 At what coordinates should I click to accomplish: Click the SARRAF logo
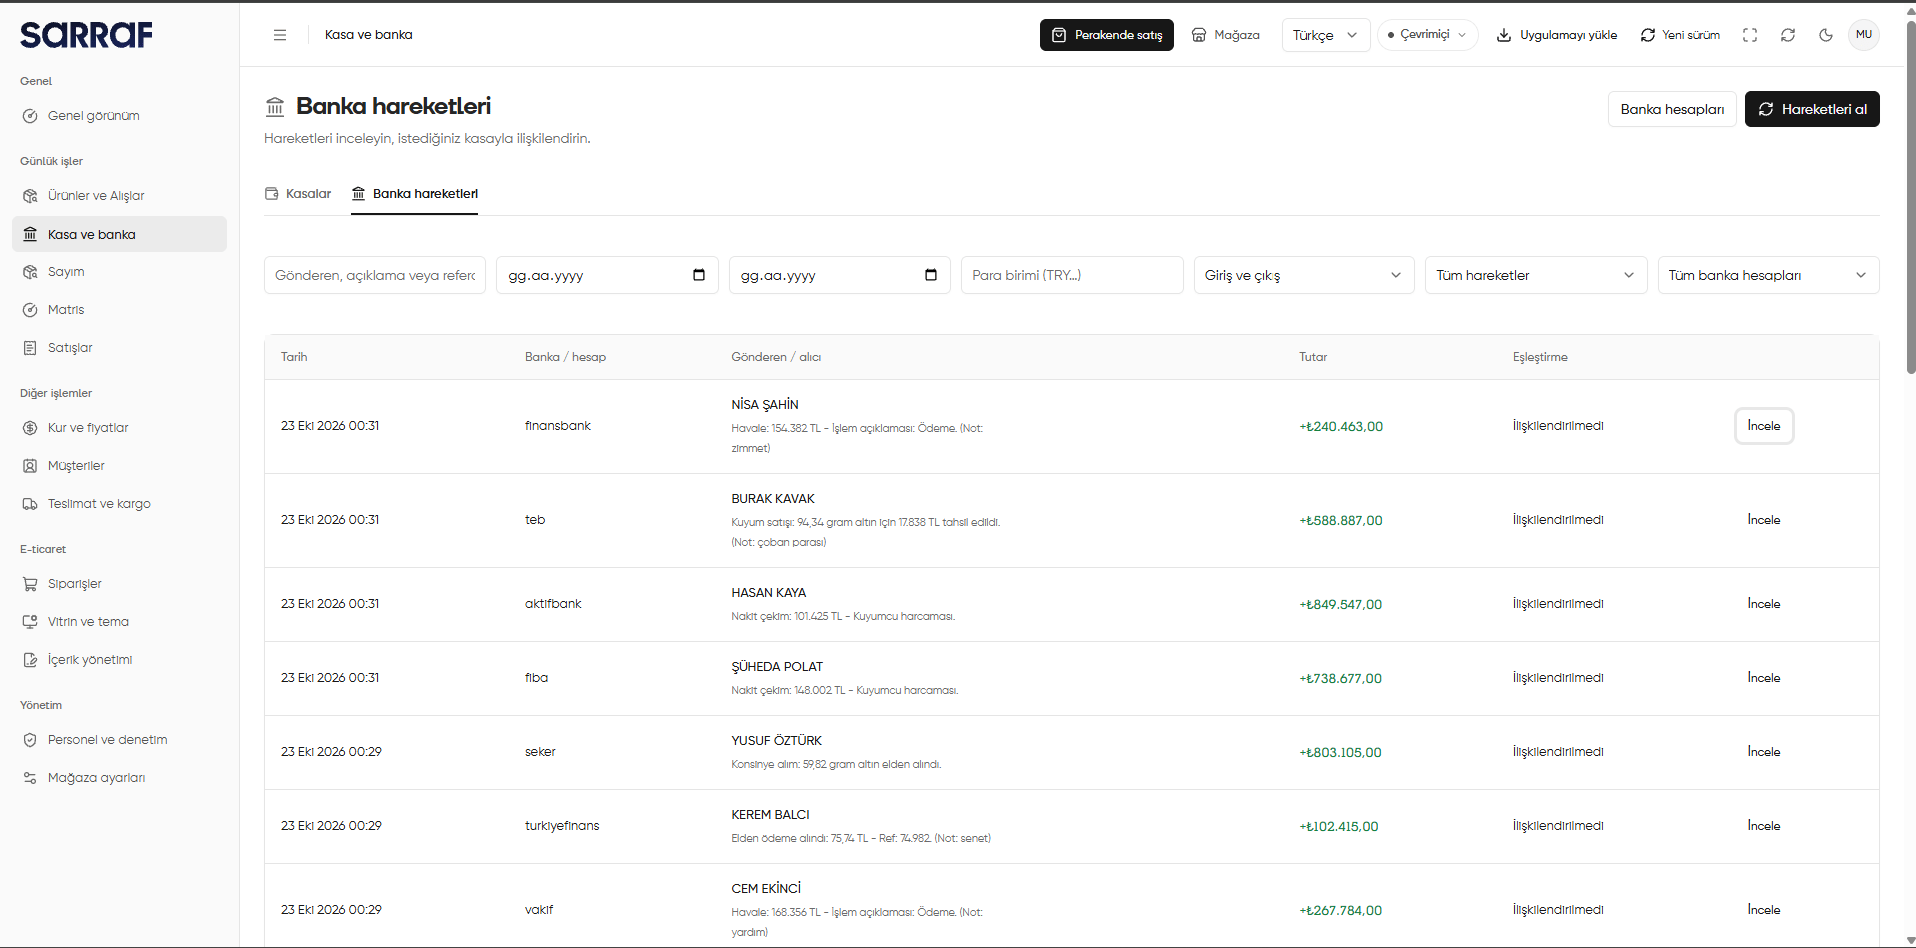(86, 35)
